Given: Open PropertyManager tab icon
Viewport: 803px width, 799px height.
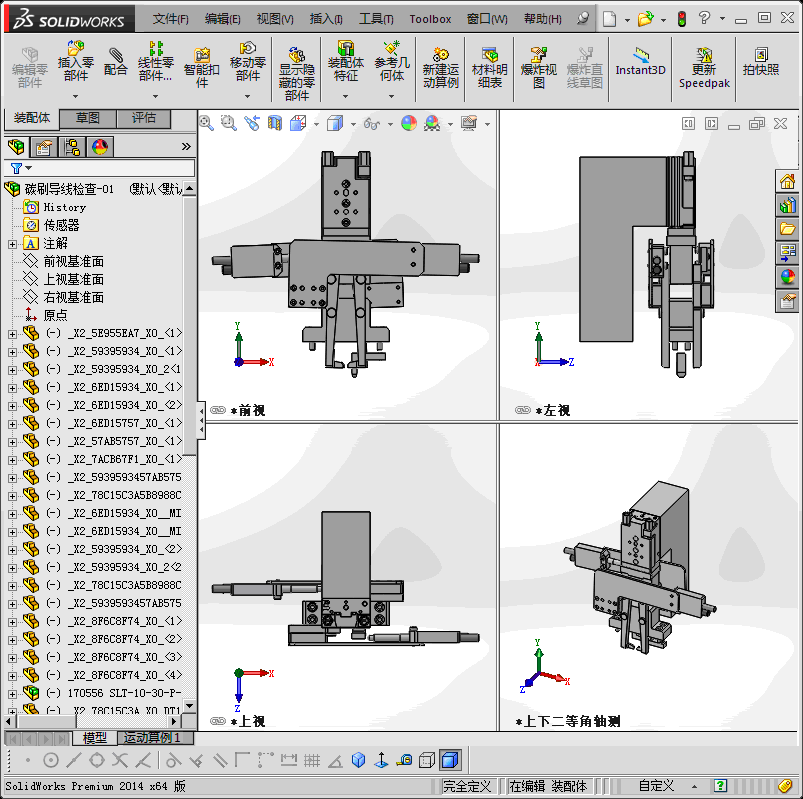Looking at the screenshot, I should pos(44,147).
